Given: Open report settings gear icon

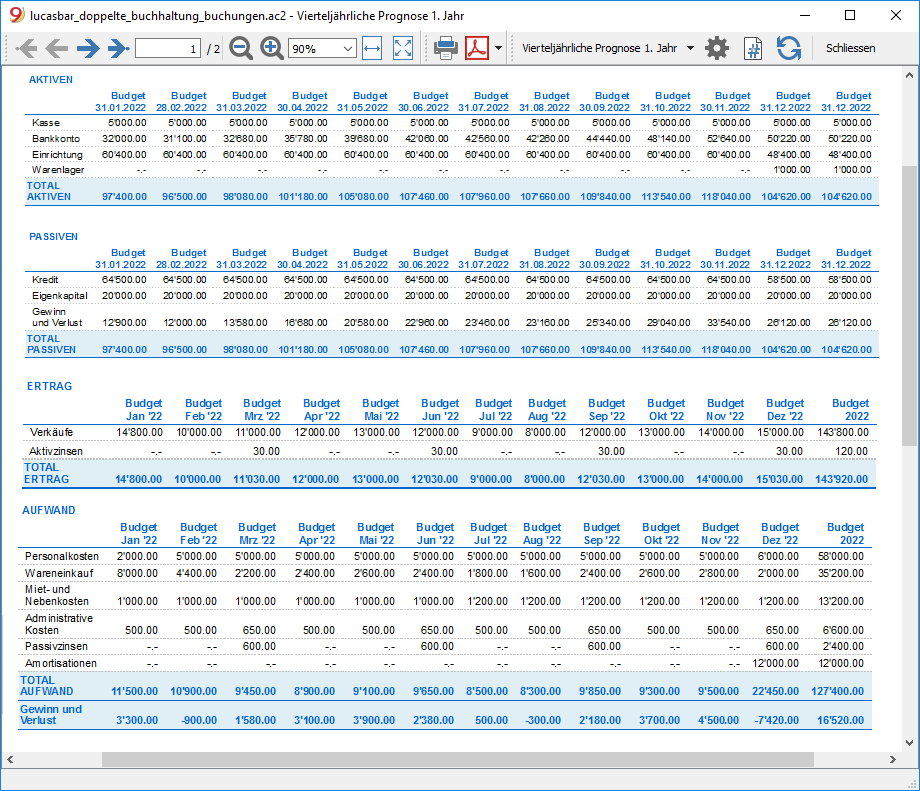Looking at the screenshot, I should tap(717, 48).
